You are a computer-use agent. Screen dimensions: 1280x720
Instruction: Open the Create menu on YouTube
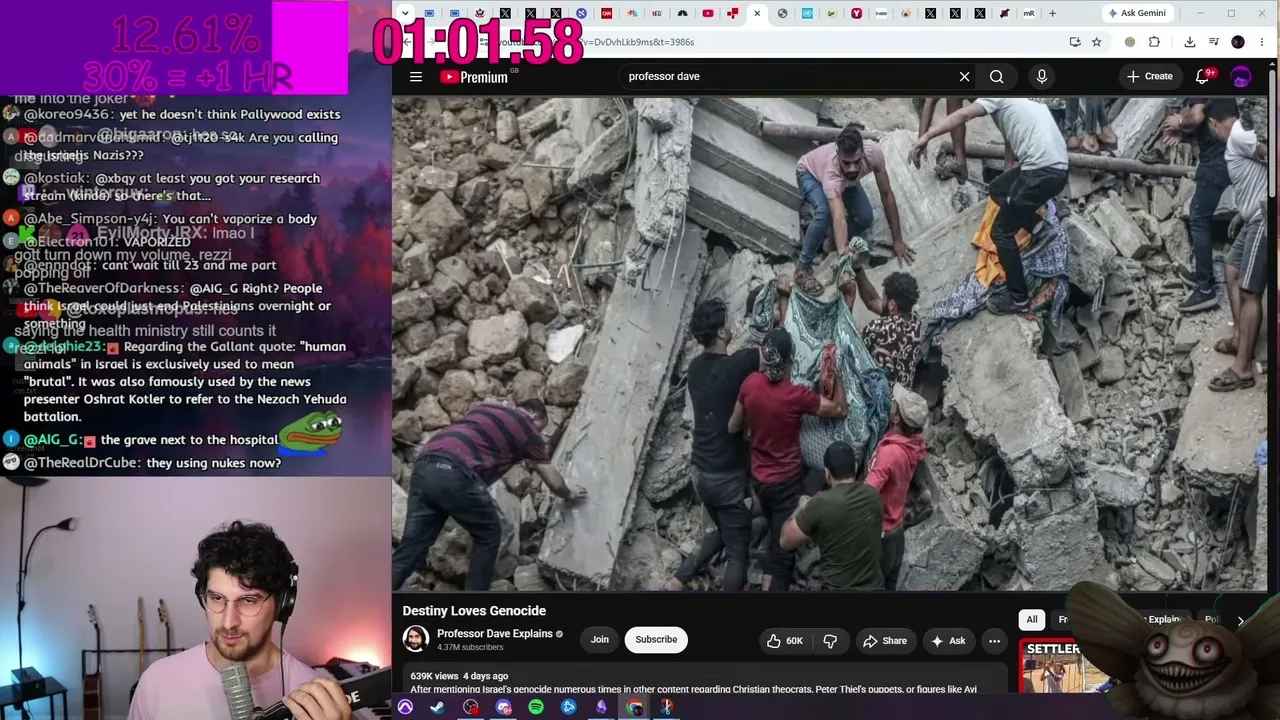(x=1149, y=77)
